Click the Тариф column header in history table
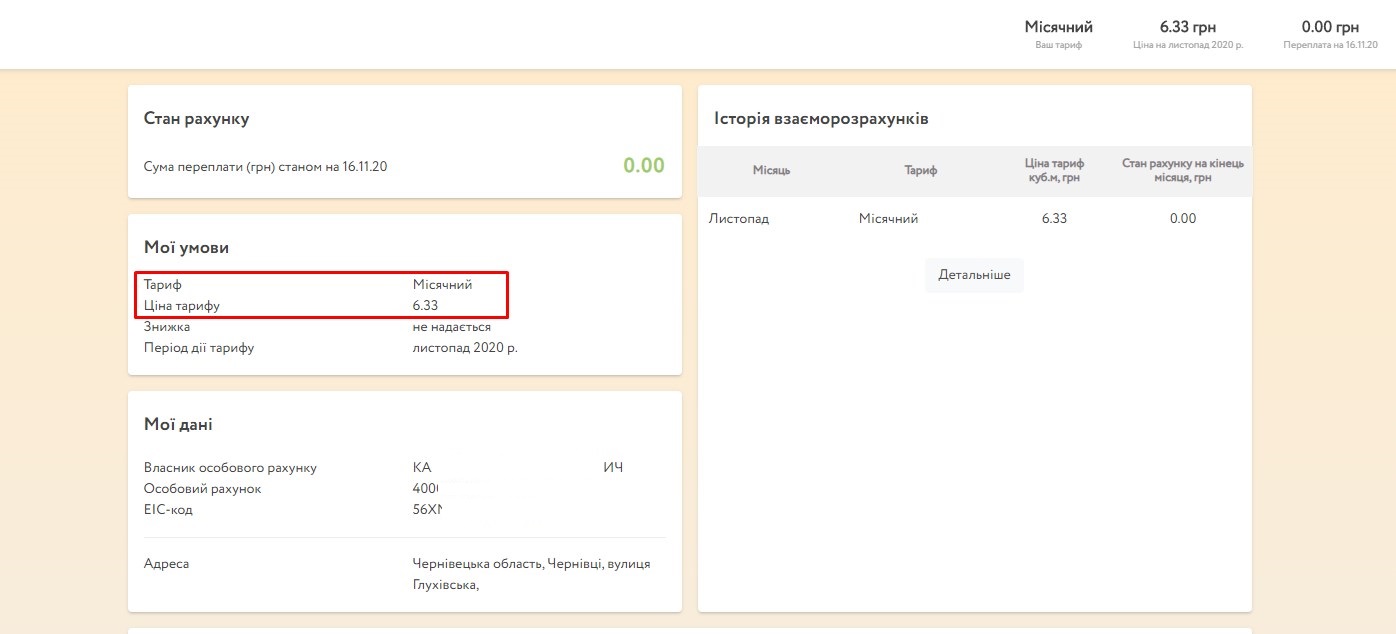1396x634 pixels. [920, 171]
